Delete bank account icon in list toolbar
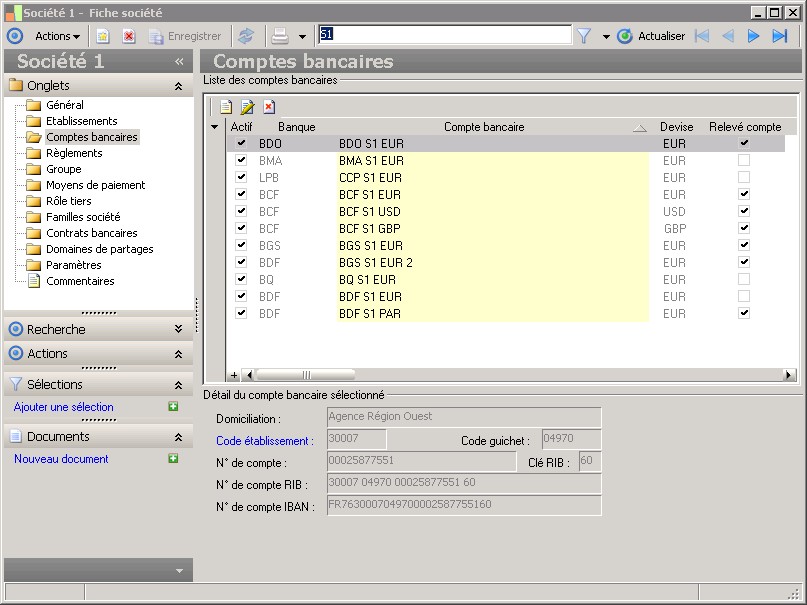The image size is (807, 605). [x=269, y=107]
